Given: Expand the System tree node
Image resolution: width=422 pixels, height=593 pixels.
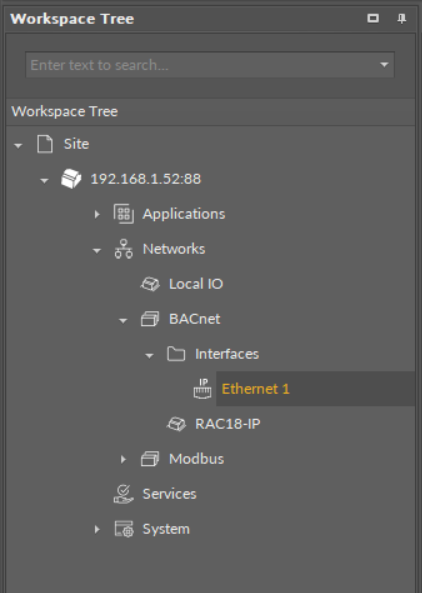Looking at the screenshot, I should point(97,529).
